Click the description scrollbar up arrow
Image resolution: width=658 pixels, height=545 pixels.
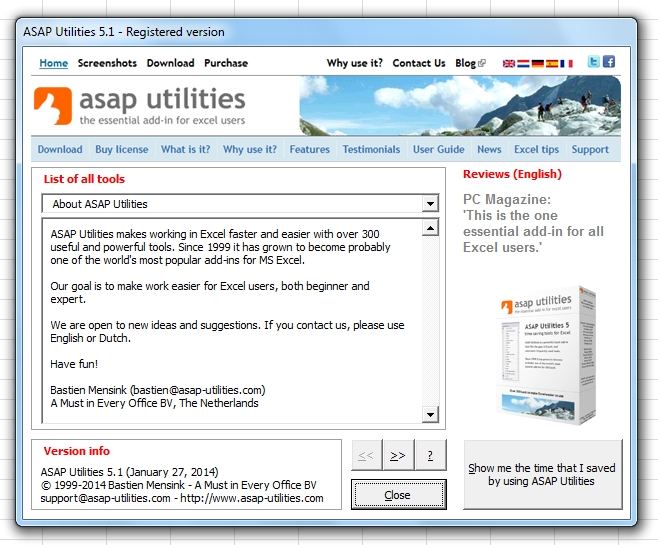(430, 228)
